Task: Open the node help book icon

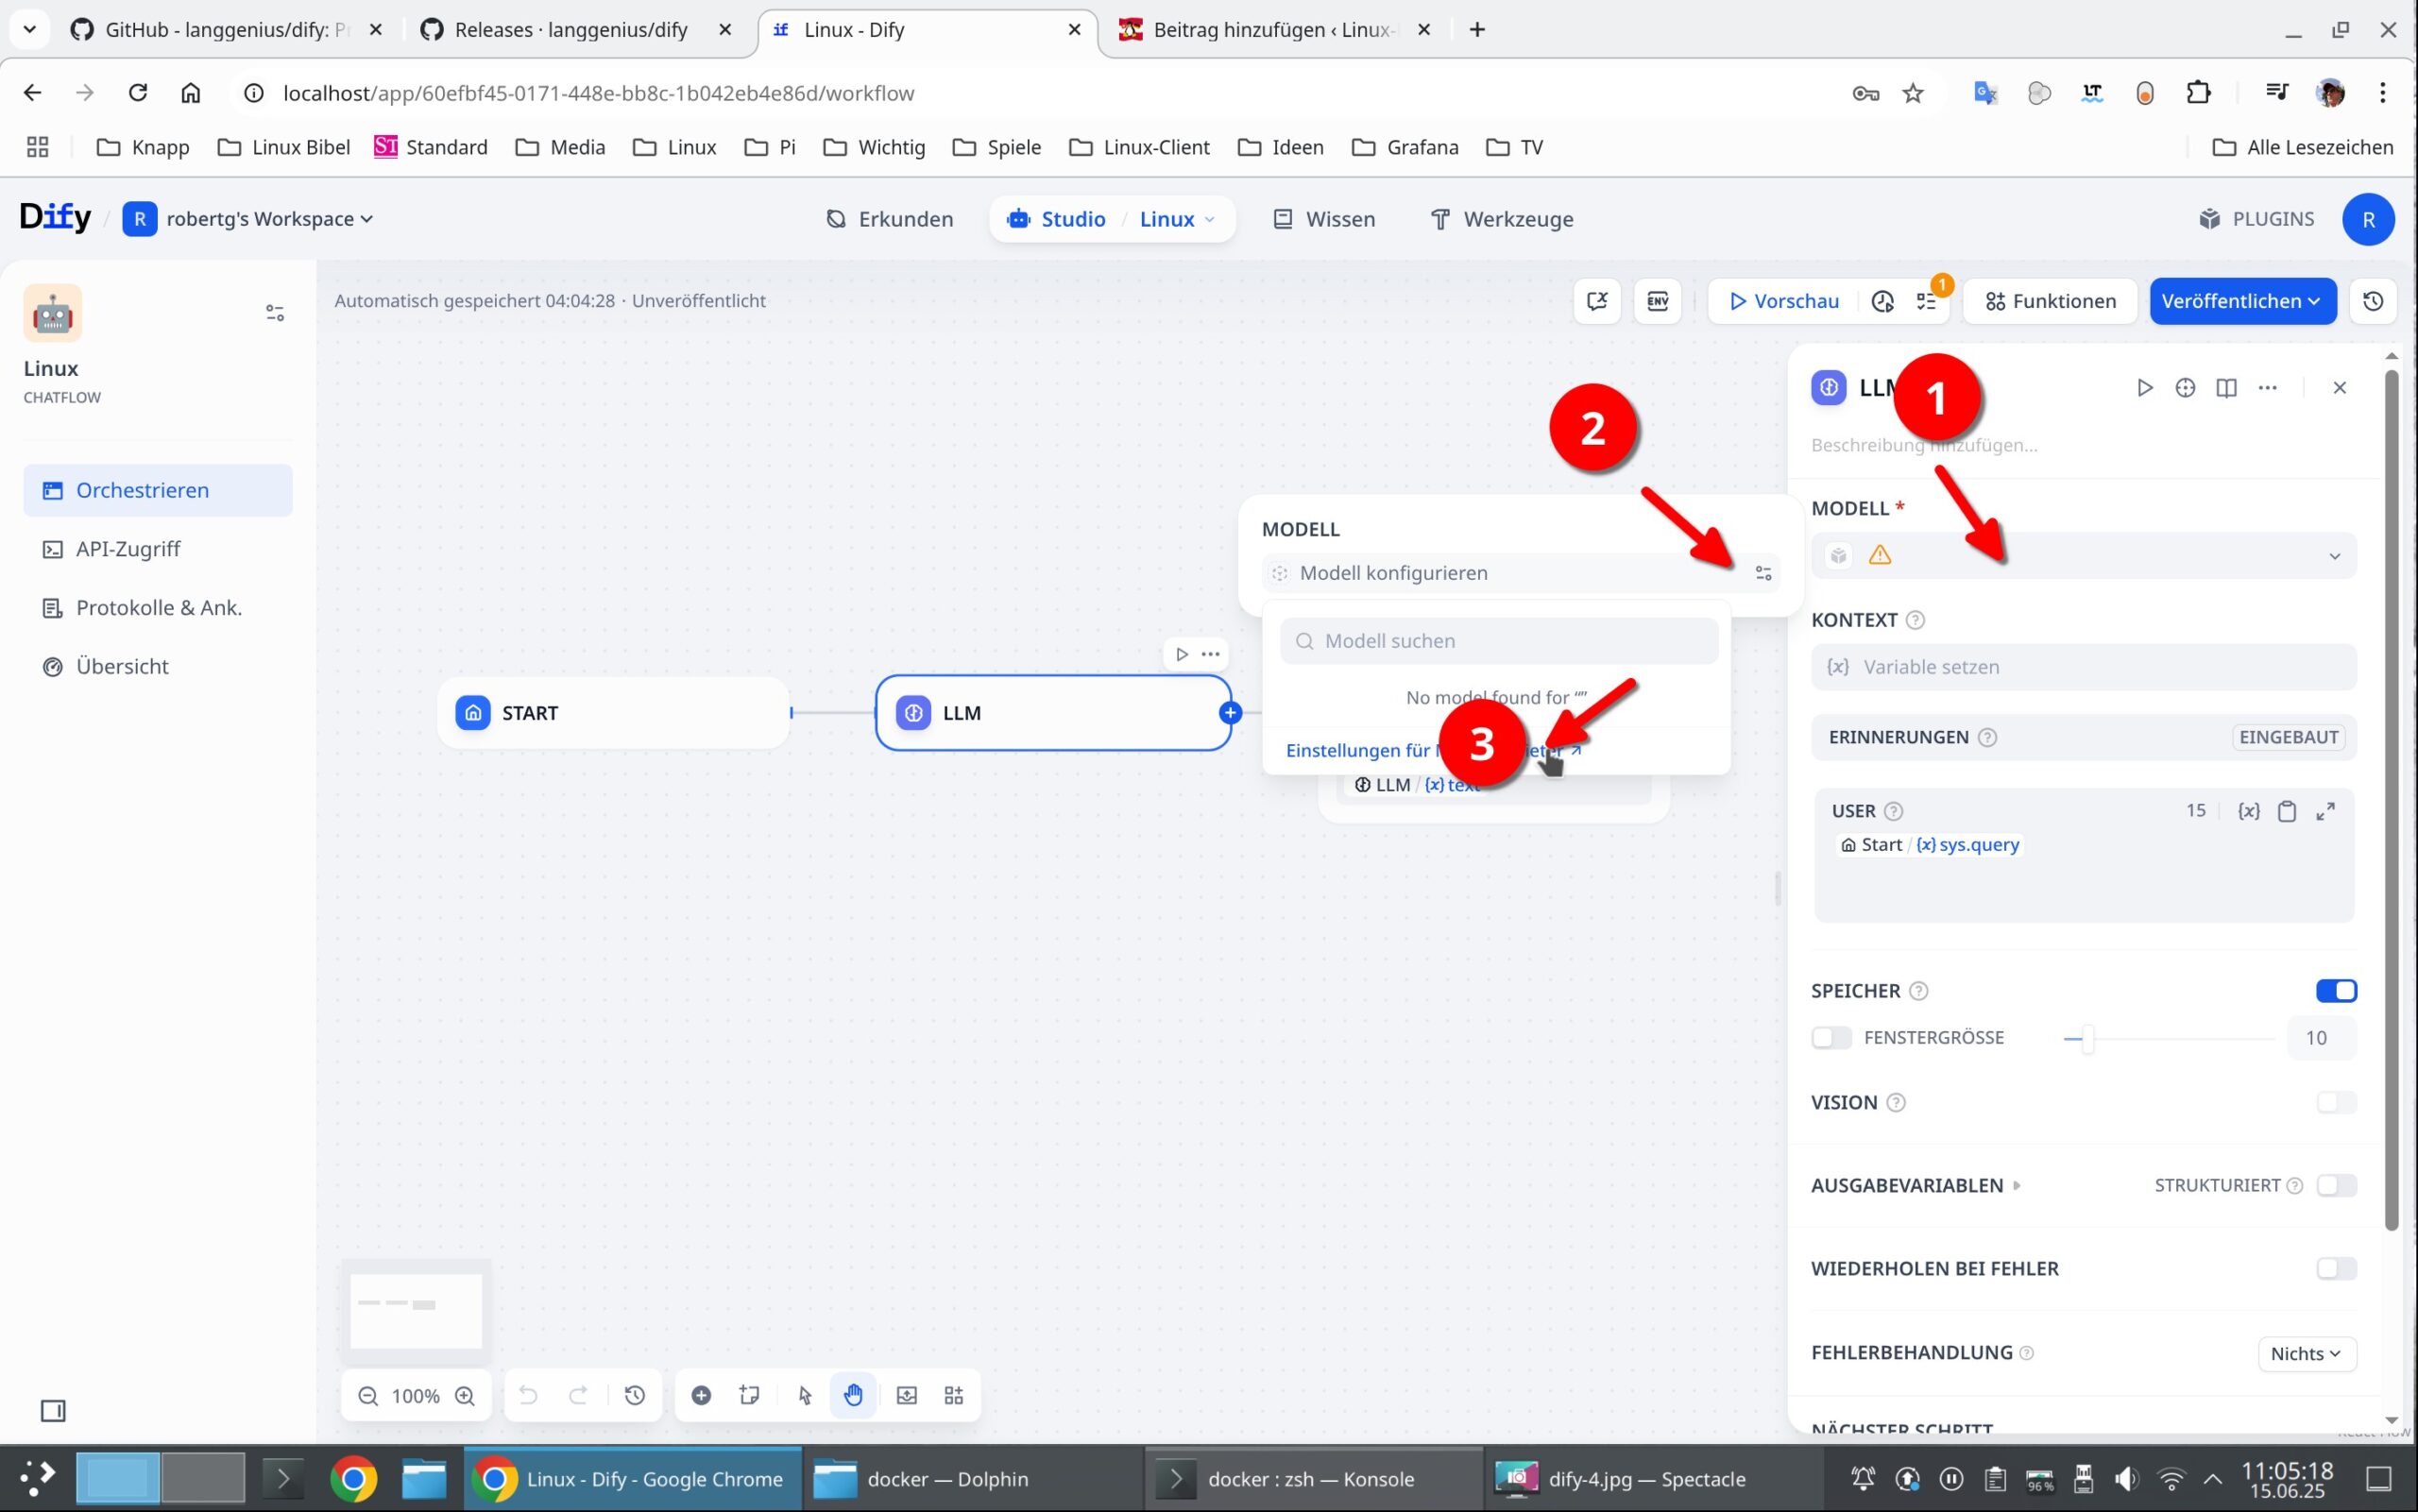Action: coord(2226,388)
